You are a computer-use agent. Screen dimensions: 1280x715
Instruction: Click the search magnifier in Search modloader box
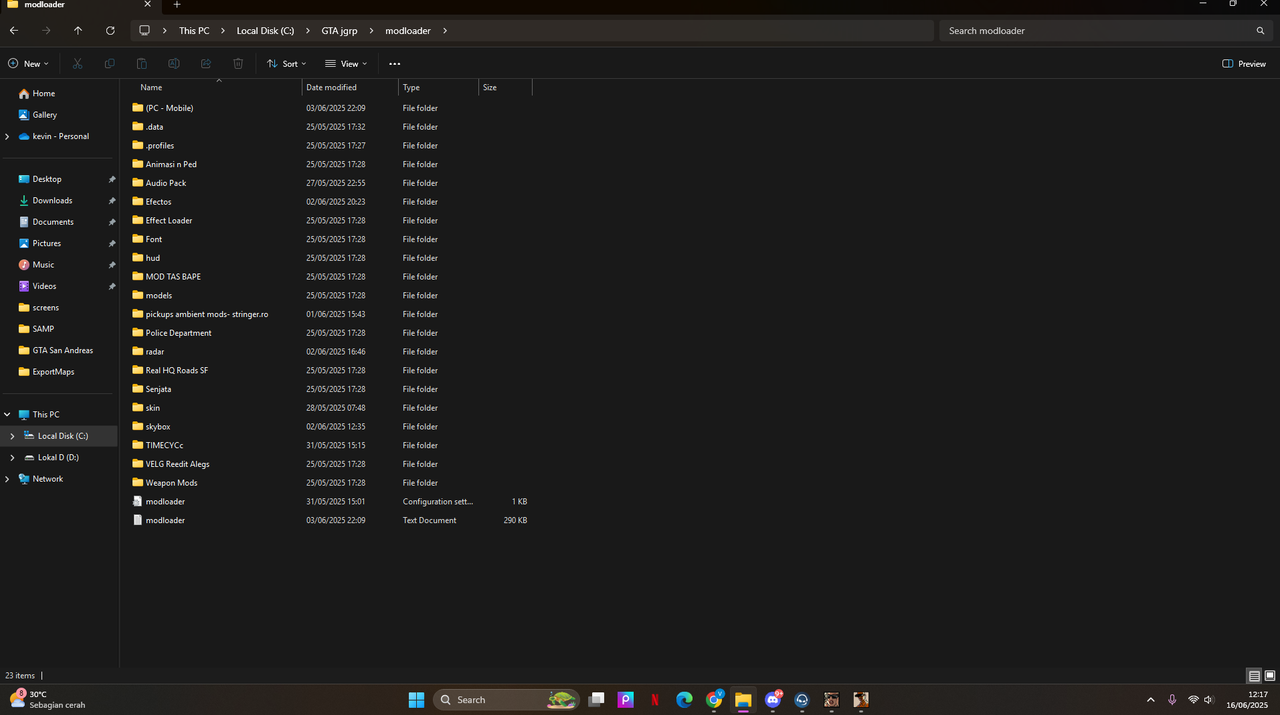[1260, 31]
